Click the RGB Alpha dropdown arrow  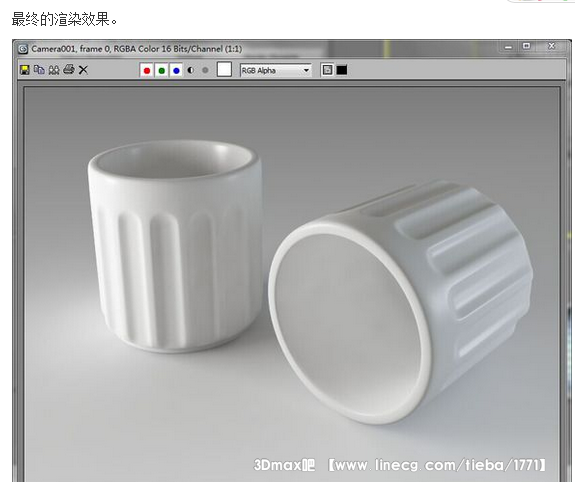pos(306,70)
